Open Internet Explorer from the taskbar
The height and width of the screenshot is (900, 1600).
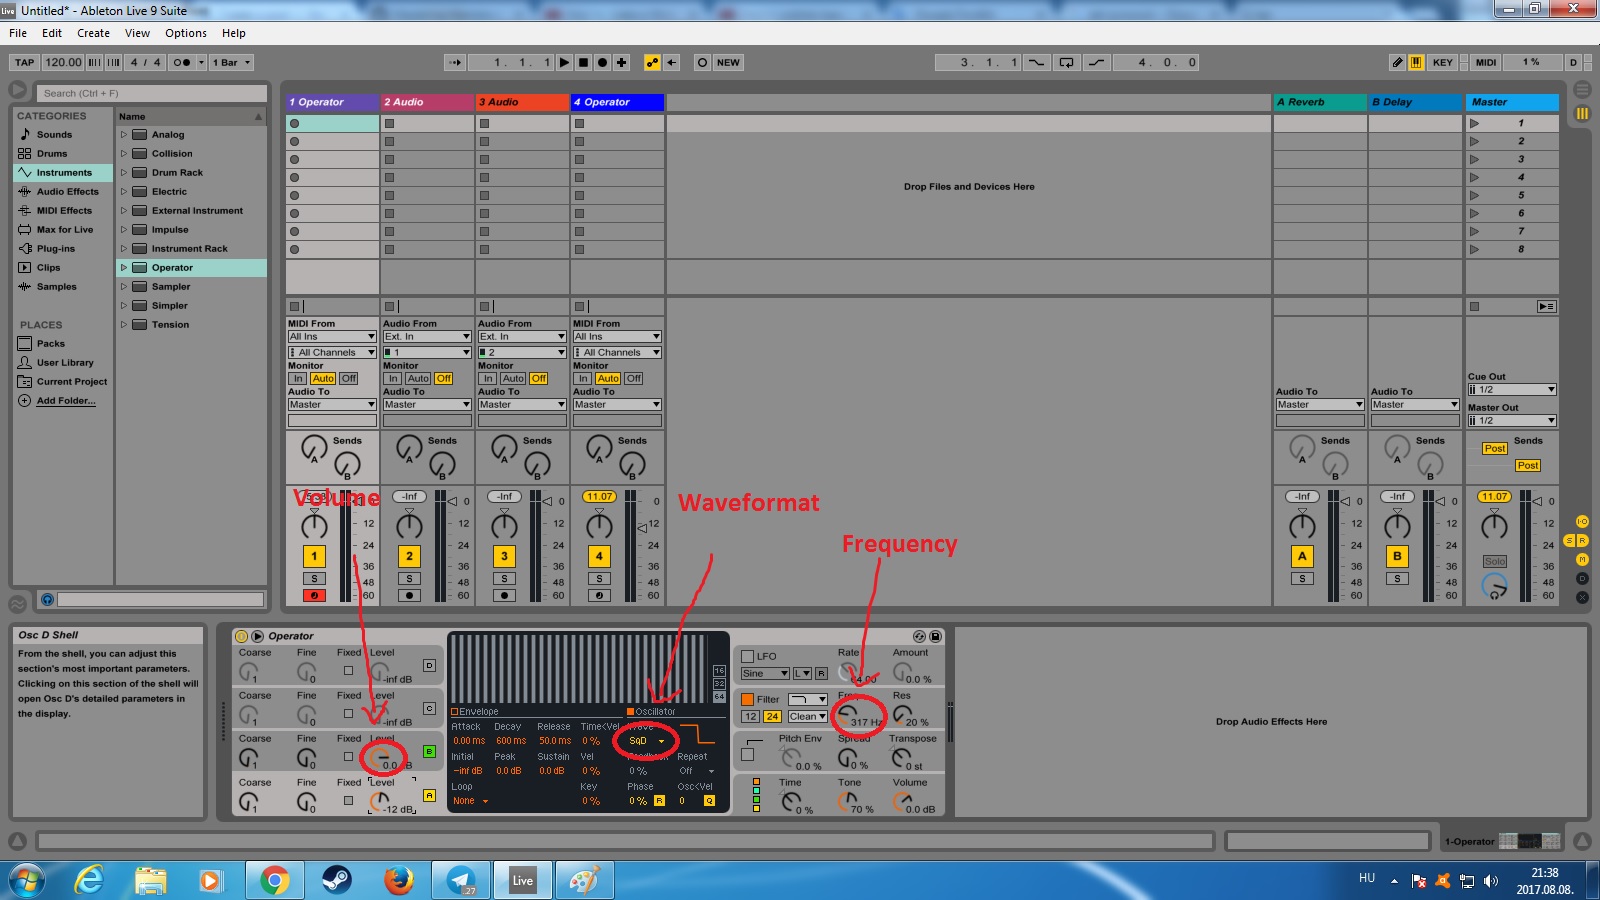click(x=90, y=880)
